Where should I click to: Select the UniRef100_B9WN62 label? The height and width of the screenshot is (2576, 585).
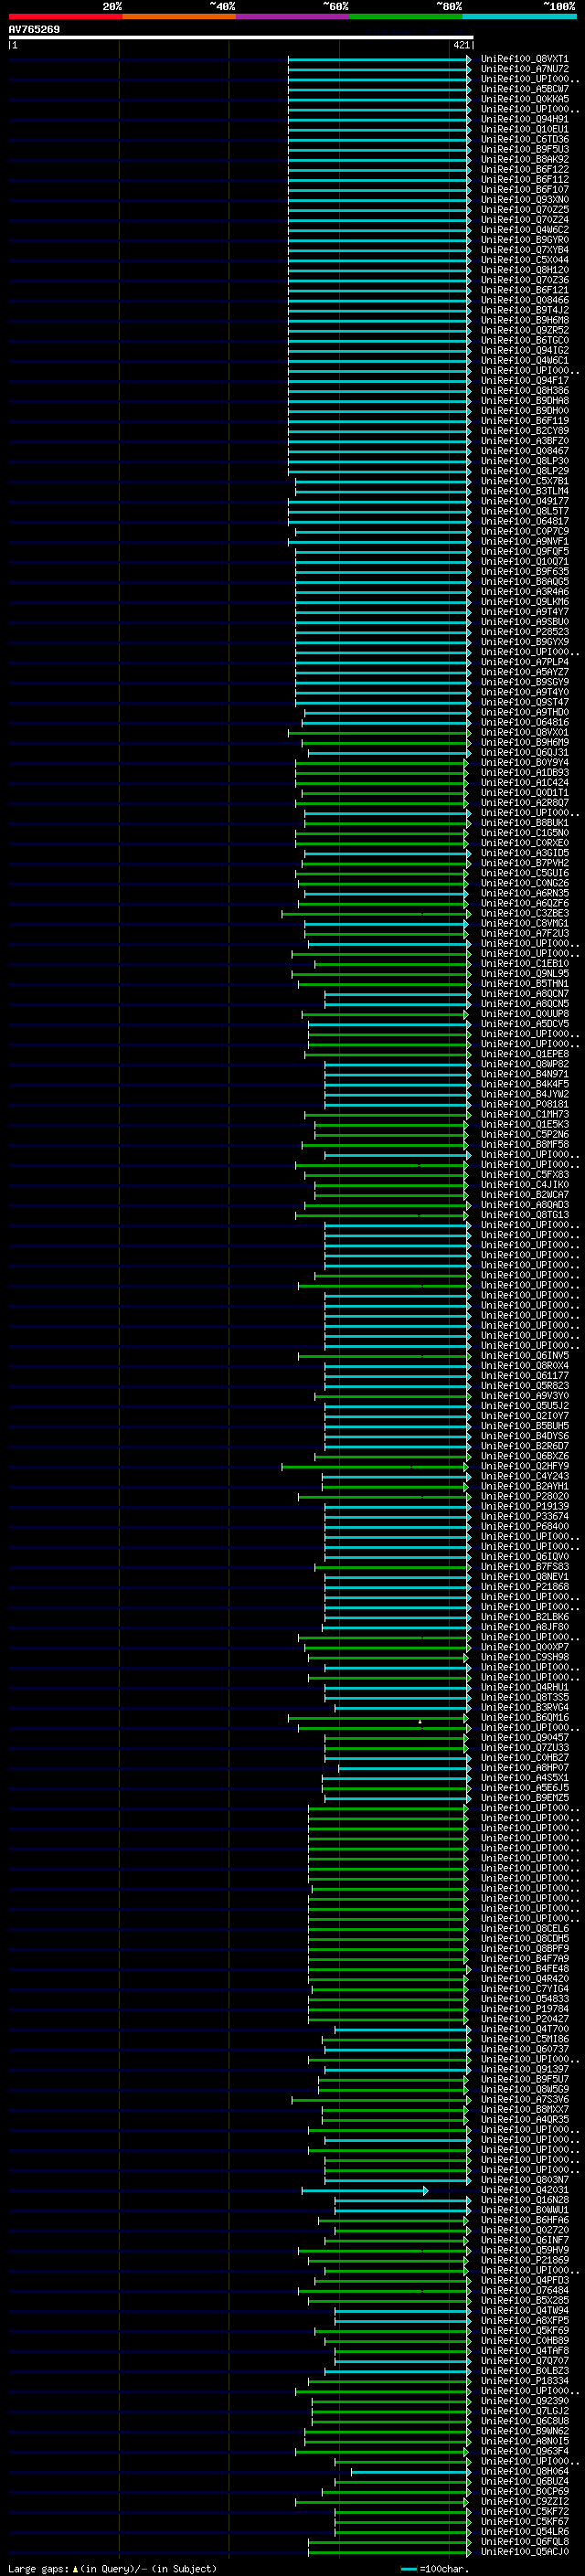point(524,2431)
